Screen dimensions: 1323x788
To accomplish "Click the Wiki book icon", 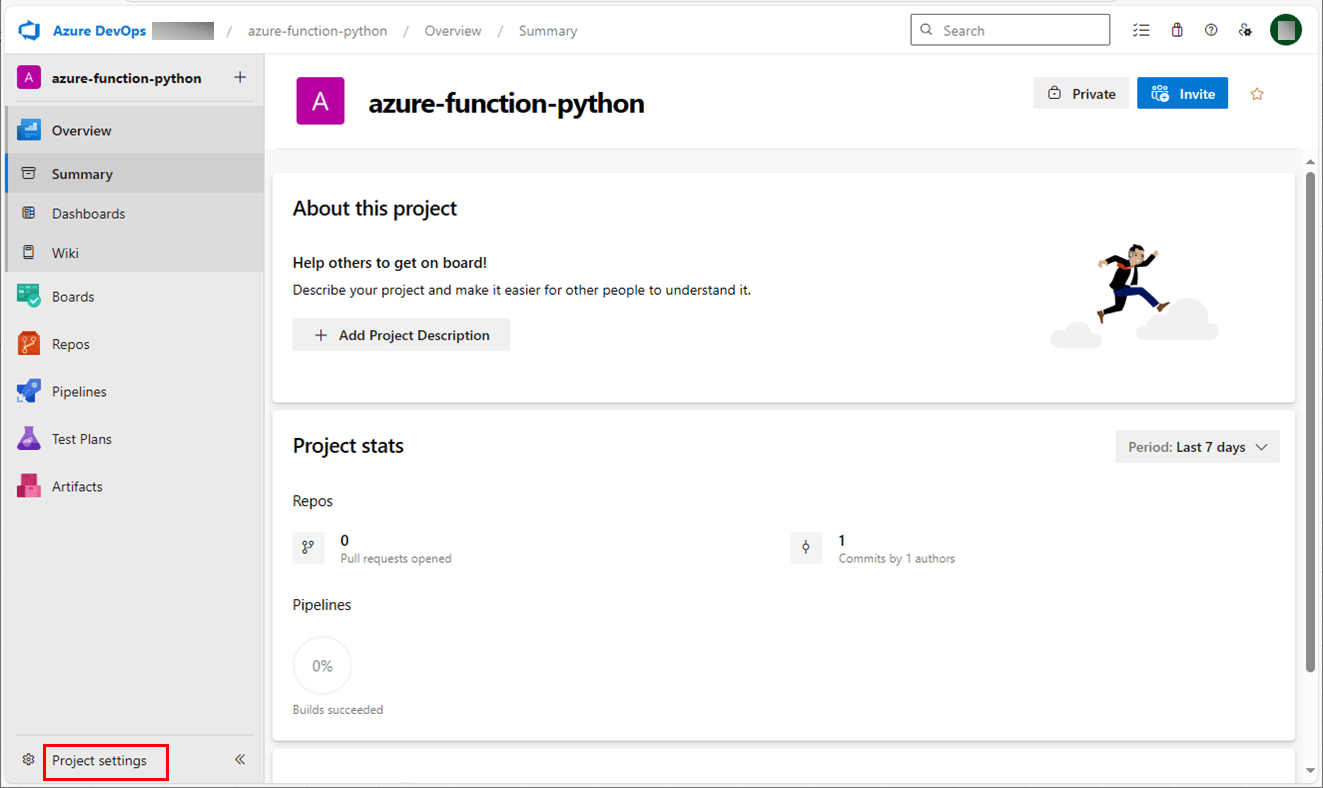I will point(29,253).
